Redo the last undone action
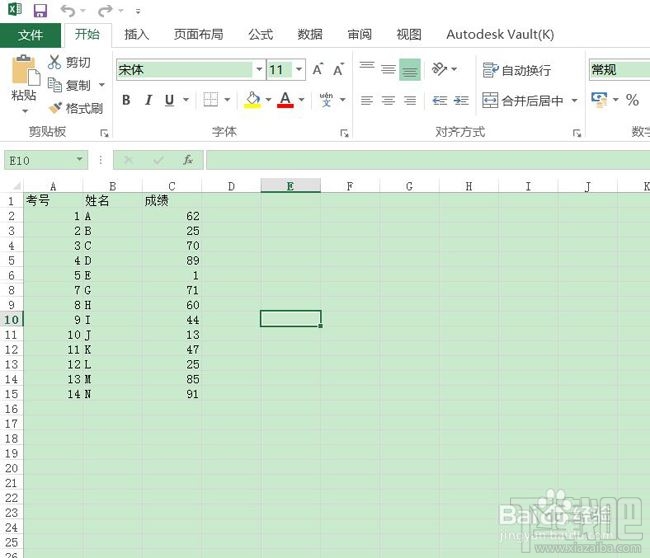The width and height of the screenshot is (650, 558). click(x=105, y=10)
